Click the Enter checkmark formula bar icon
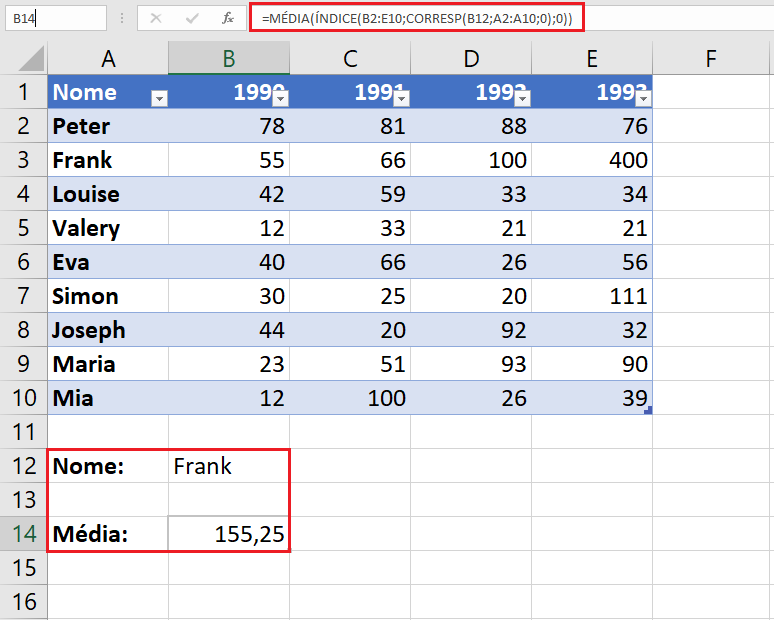The height and width of the screenshot is (620, 774). pyautogui.click(x=192, y=19)
